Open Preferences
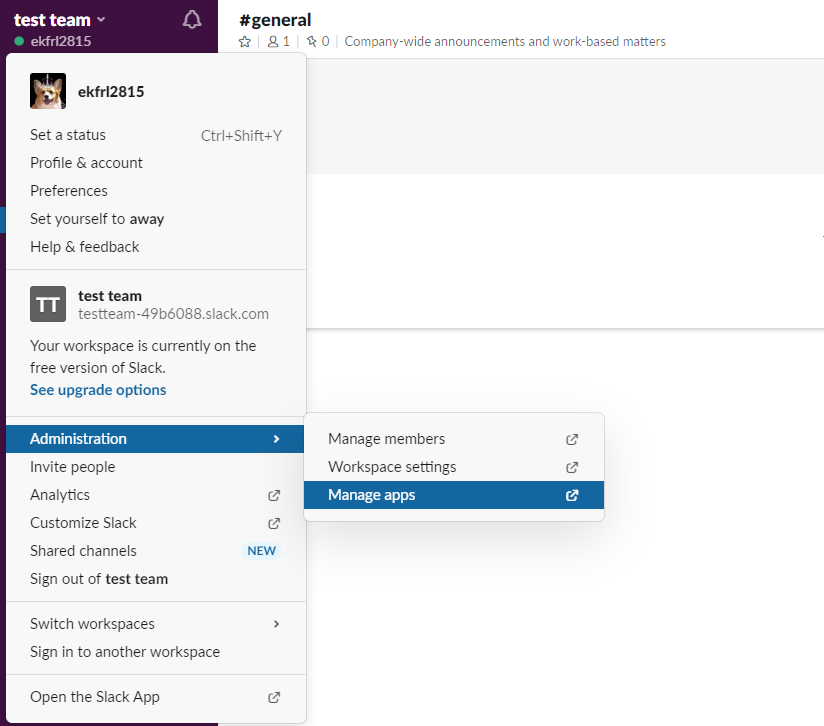 [156, 191]
